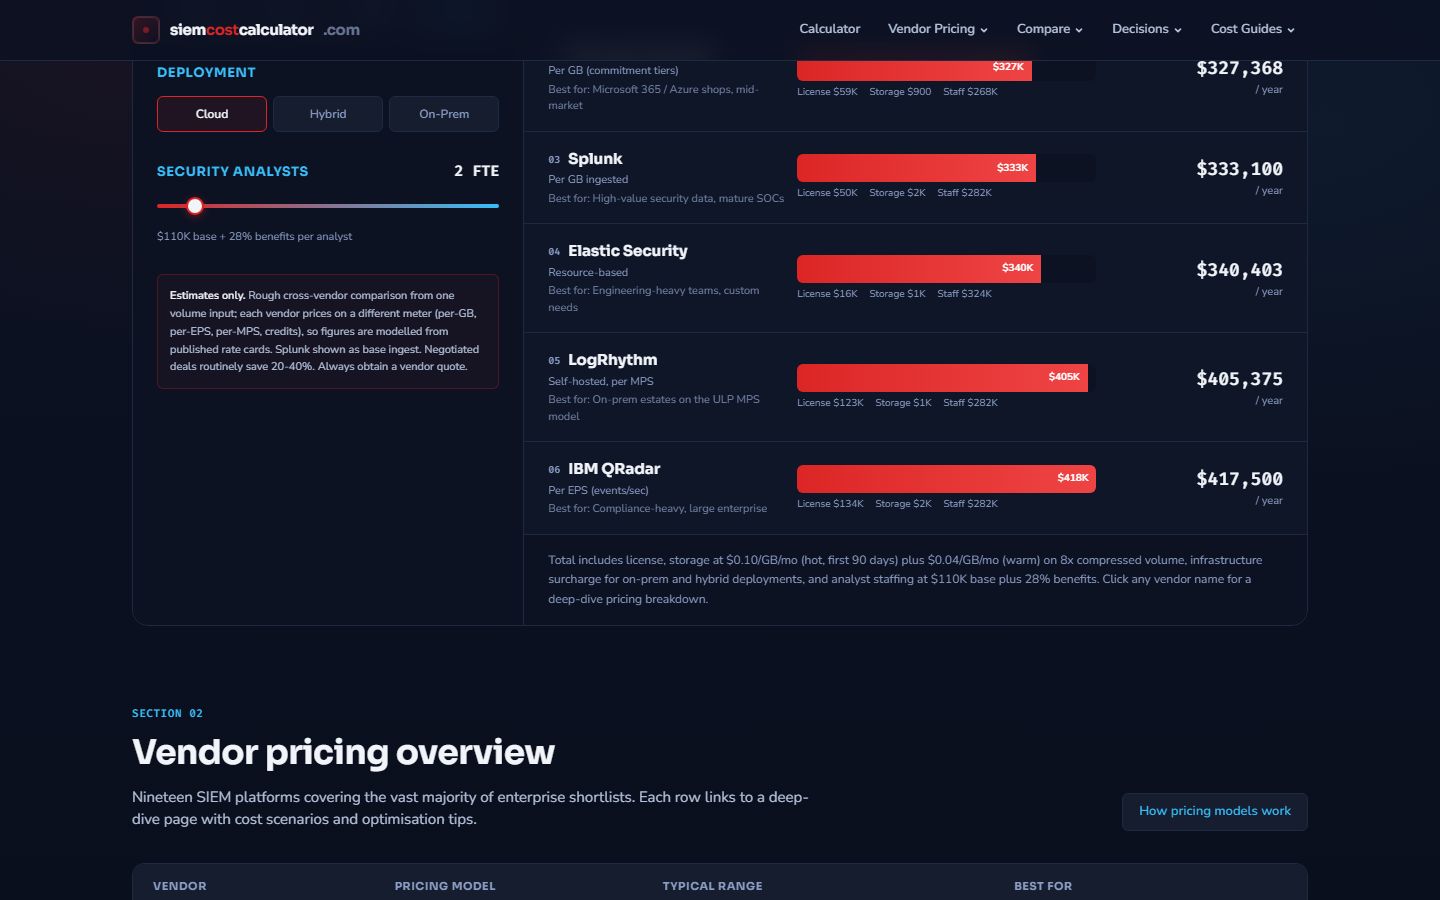The height and width of the screenshot is (900, 1440).
Task: Select the Cloud deployment option
Action: click(212, 114)
